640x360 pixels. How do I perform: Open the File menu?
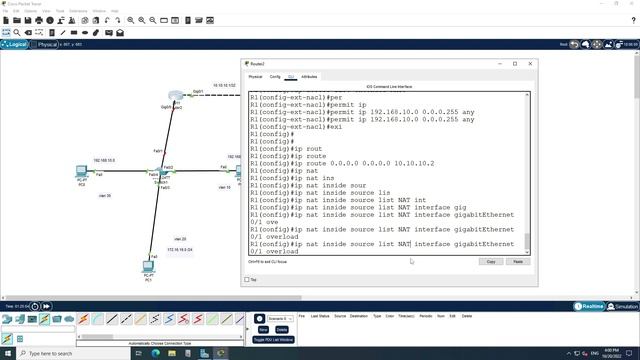click(5, 11)
